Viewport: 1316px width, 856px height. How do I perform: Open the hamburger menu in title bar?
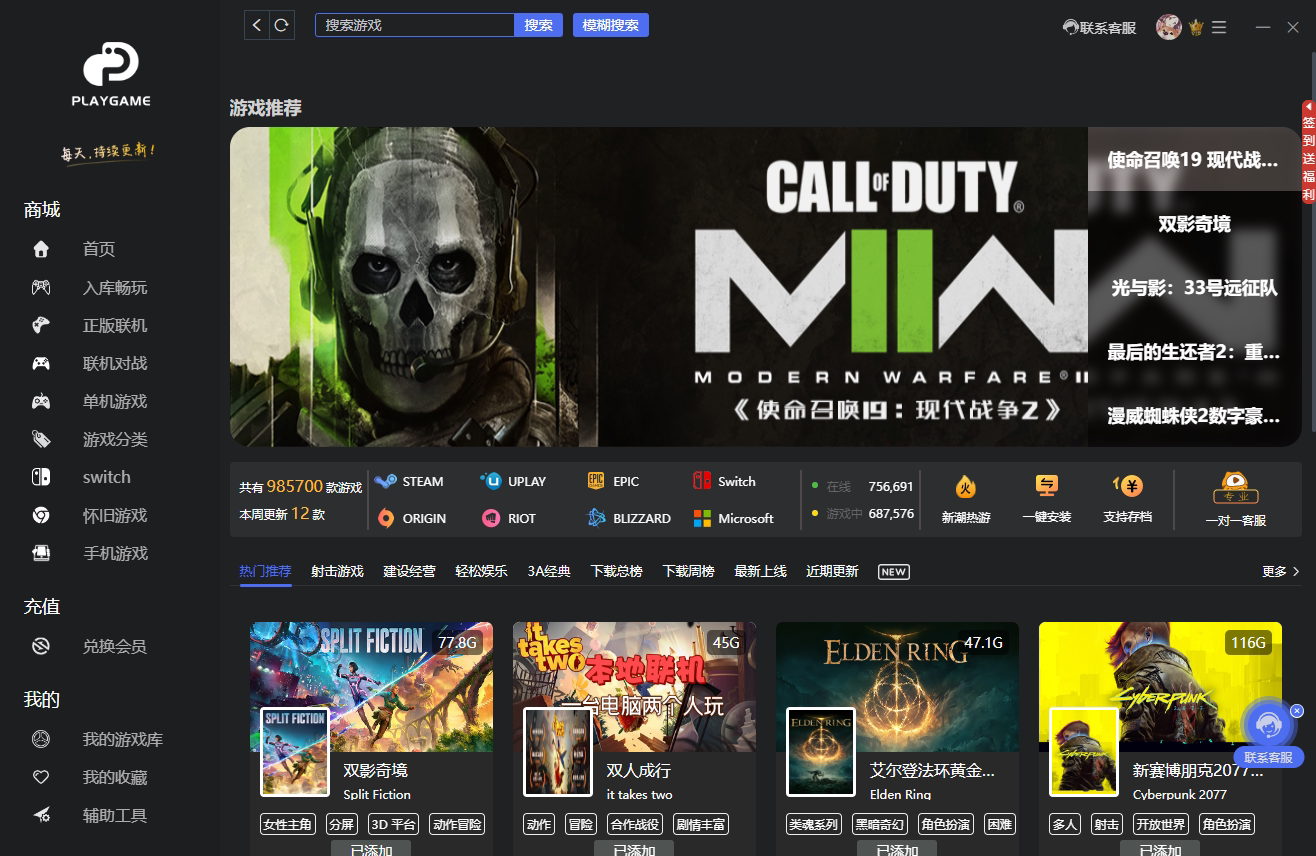pyautogui.click(x=1219, y=27)
